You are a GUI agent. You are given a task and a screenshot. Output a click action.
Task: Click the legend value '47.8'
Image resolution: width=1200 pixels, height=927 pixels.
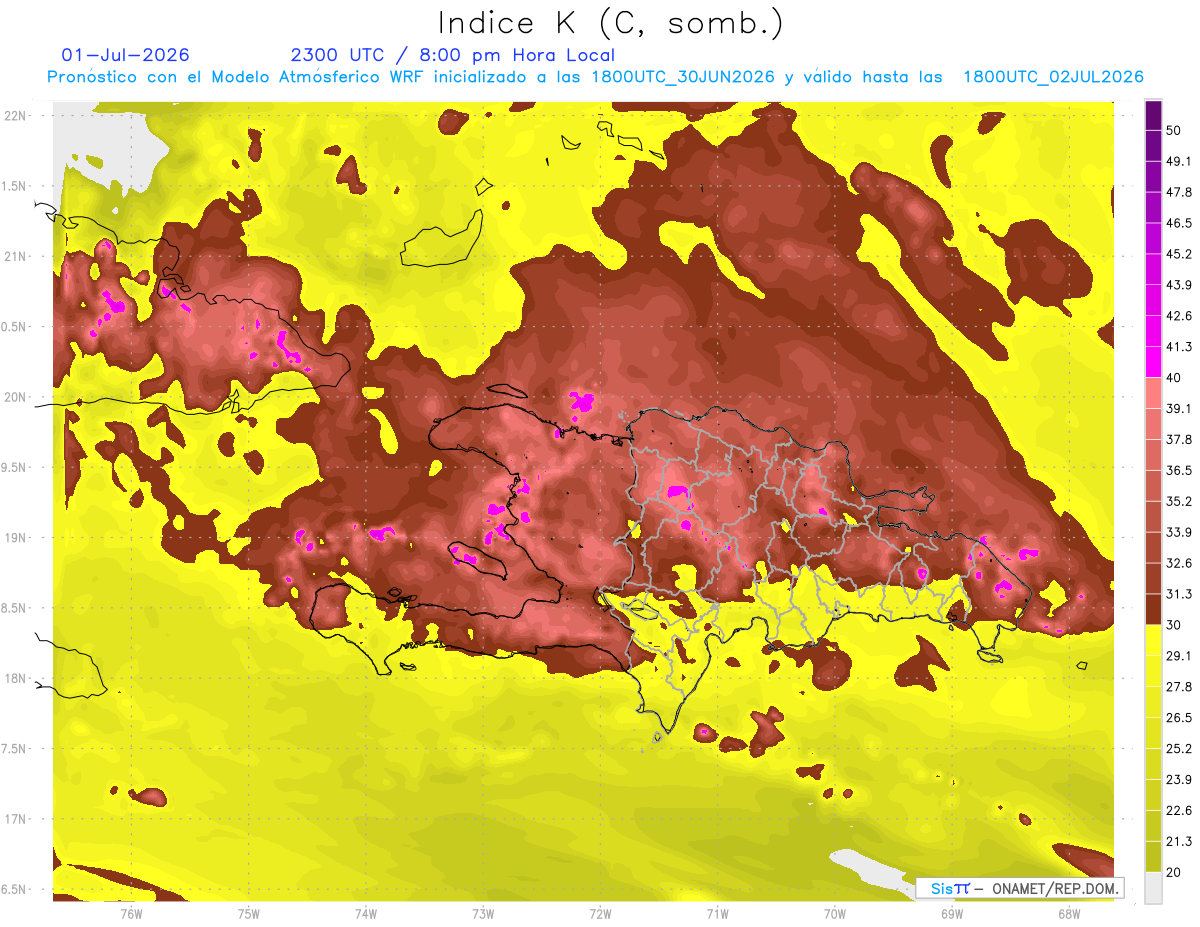(1177, 192)
